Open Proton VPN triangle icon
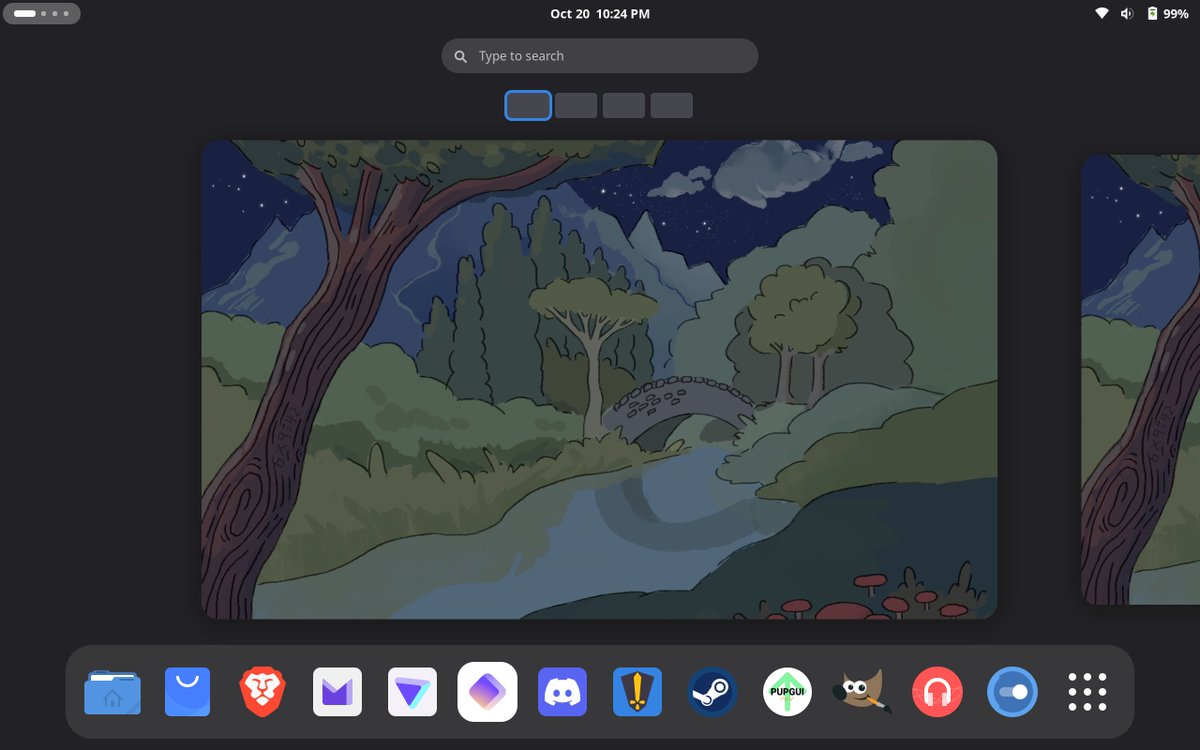Screen dimensions: 1200x750 point(412,692)
